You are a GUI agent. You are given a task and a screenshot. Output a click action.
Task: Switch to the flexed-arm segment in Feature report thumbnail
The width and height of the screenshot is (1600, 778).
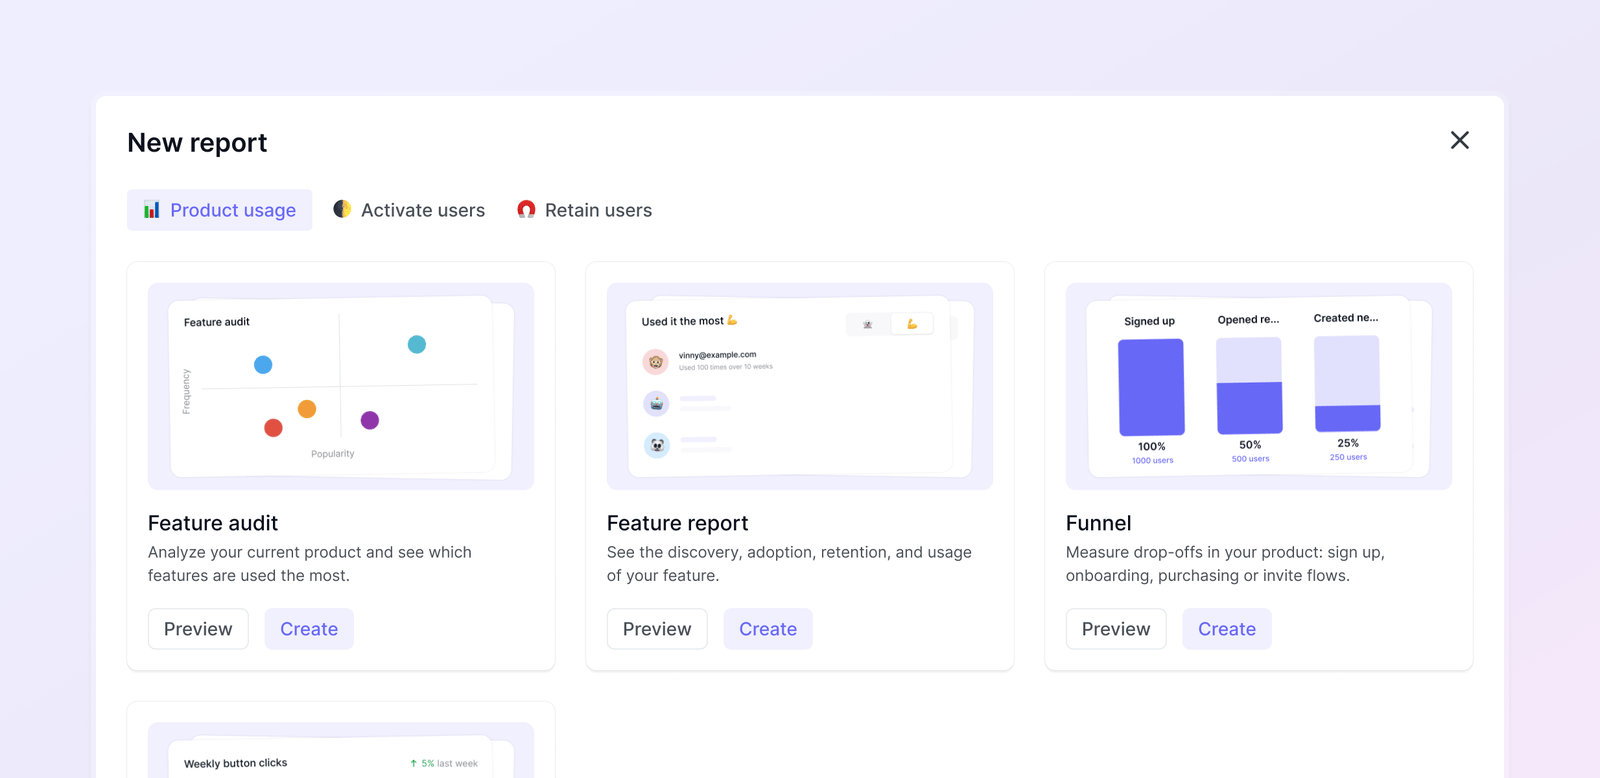point(912,324)
